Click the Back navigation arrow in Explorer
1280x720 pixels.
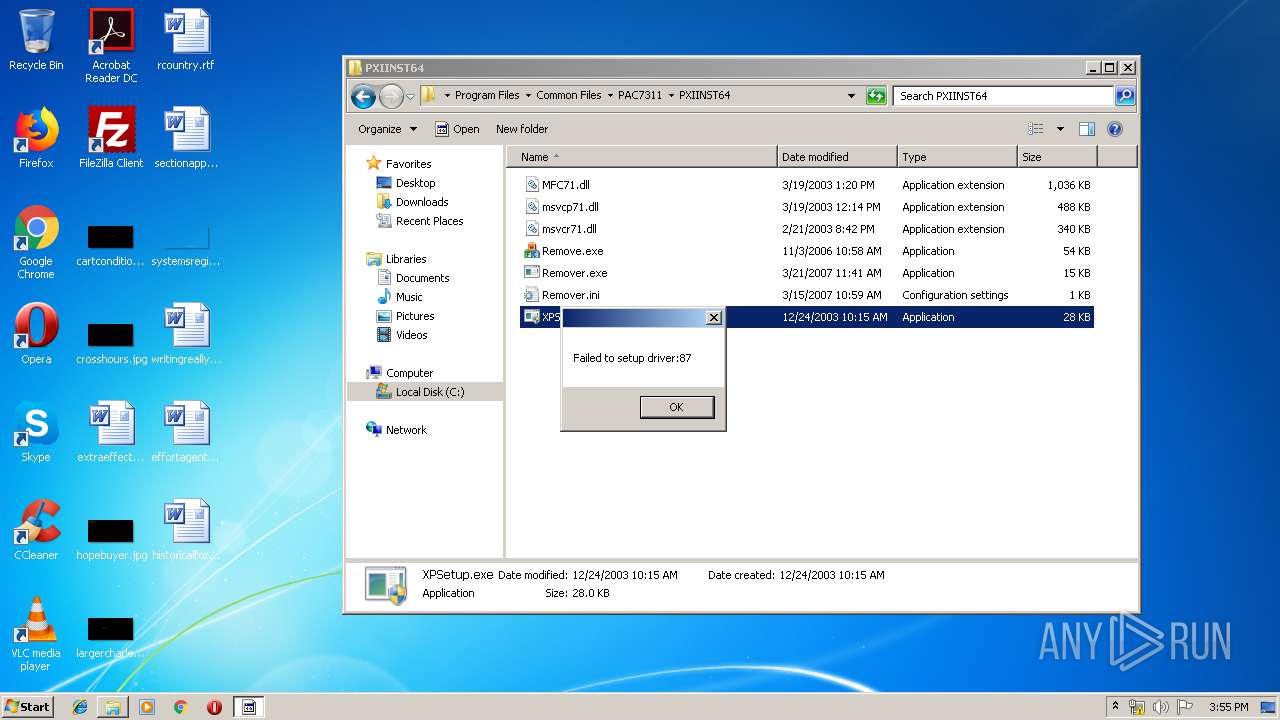[x=364, y=96]
